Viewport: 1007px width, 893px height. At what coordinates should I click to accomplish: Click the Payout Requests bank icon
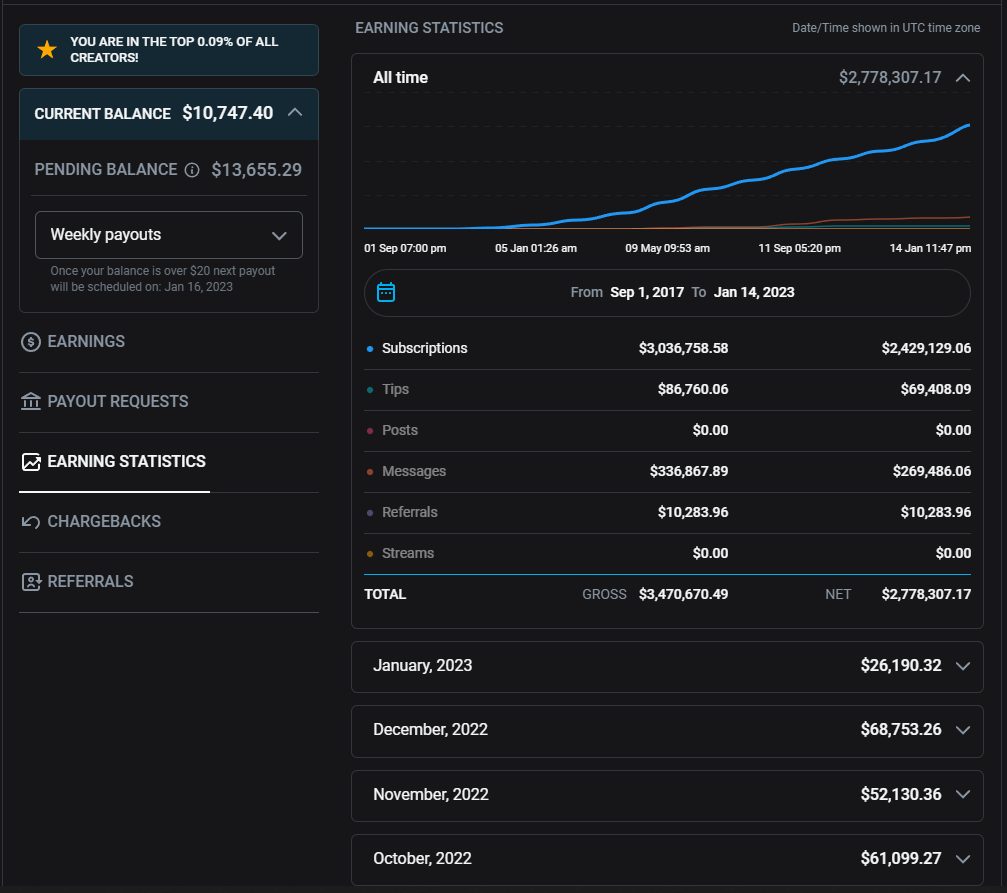tap(31, 402)
